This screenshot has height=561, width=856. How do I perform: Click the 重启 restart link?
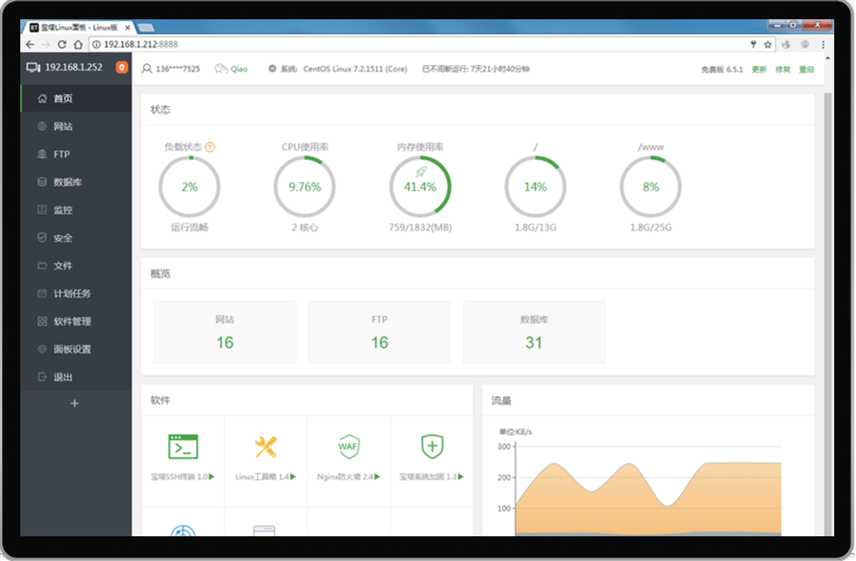point(807,69)
